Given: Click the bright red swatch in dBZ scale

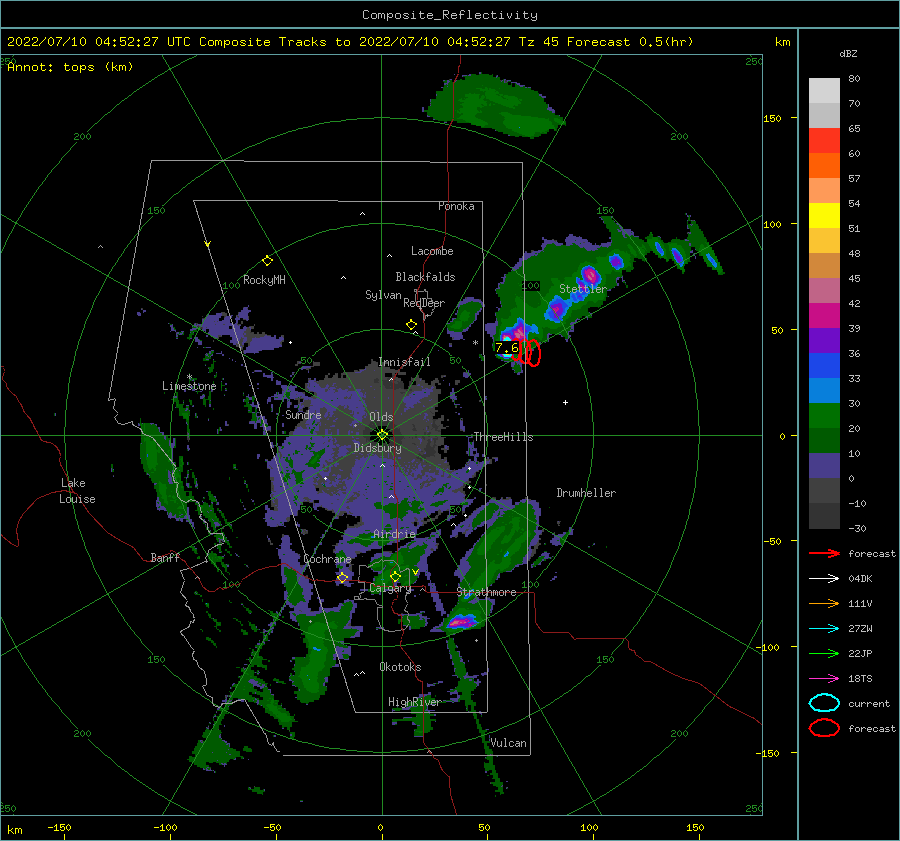Looking at the screenshot, I should click(824, 141).
